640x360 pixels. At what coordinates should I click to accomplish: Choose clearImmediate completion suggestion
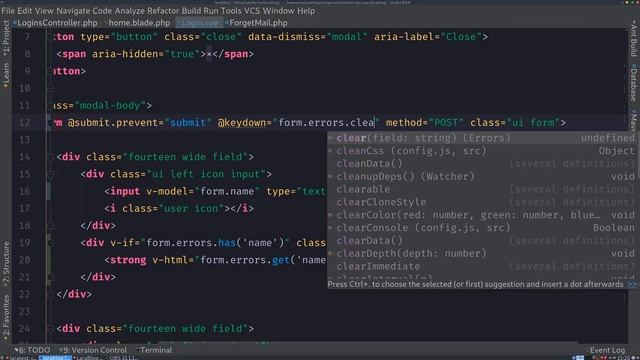pos(482,267)
